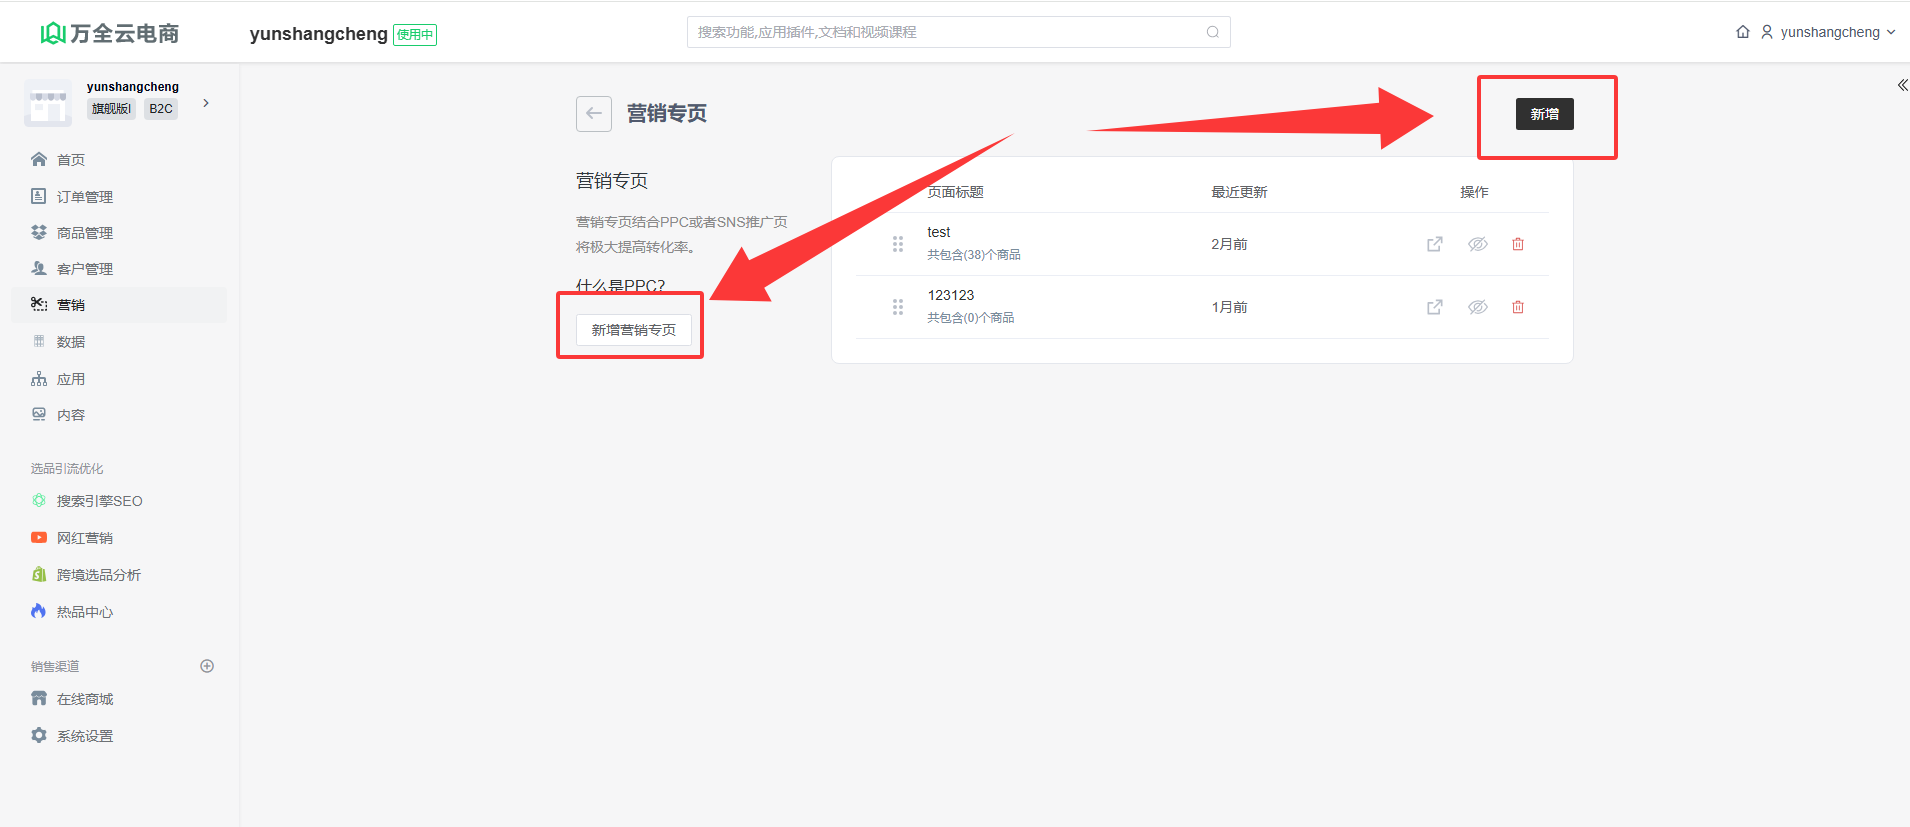Click the home icon in top bar
Viewport: 1910px width, 827px height.
pyautogui.click(x=1742, y=32)
